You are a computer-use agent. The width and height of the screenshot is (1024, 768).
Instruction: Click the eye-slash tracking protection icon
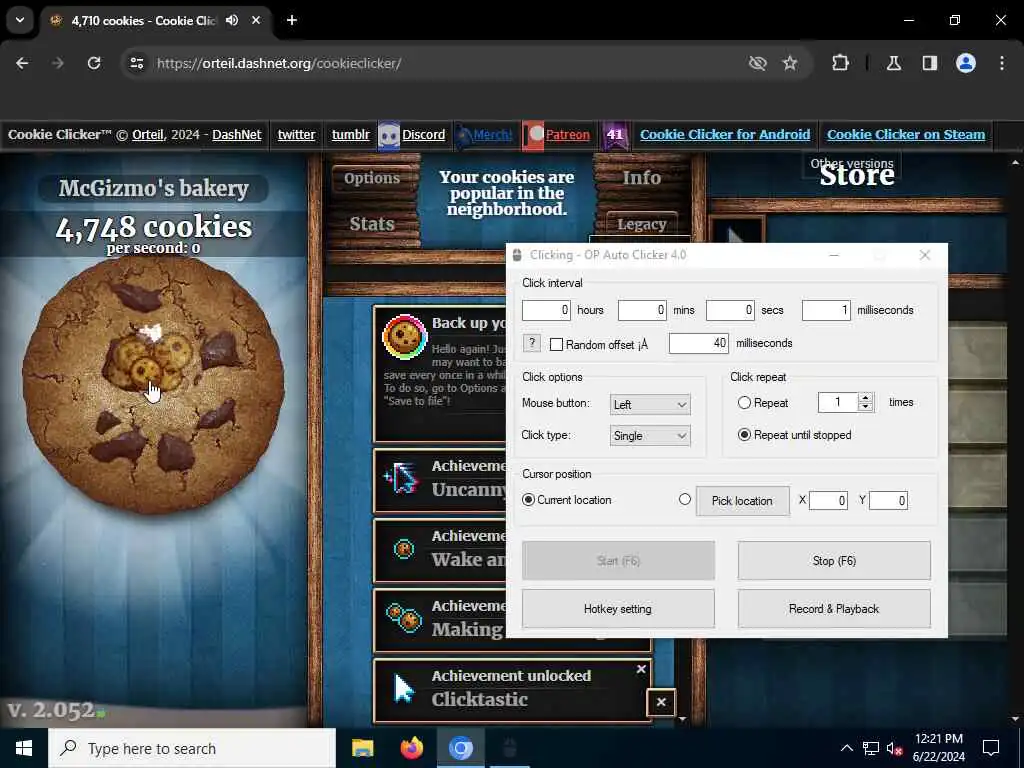758,63
